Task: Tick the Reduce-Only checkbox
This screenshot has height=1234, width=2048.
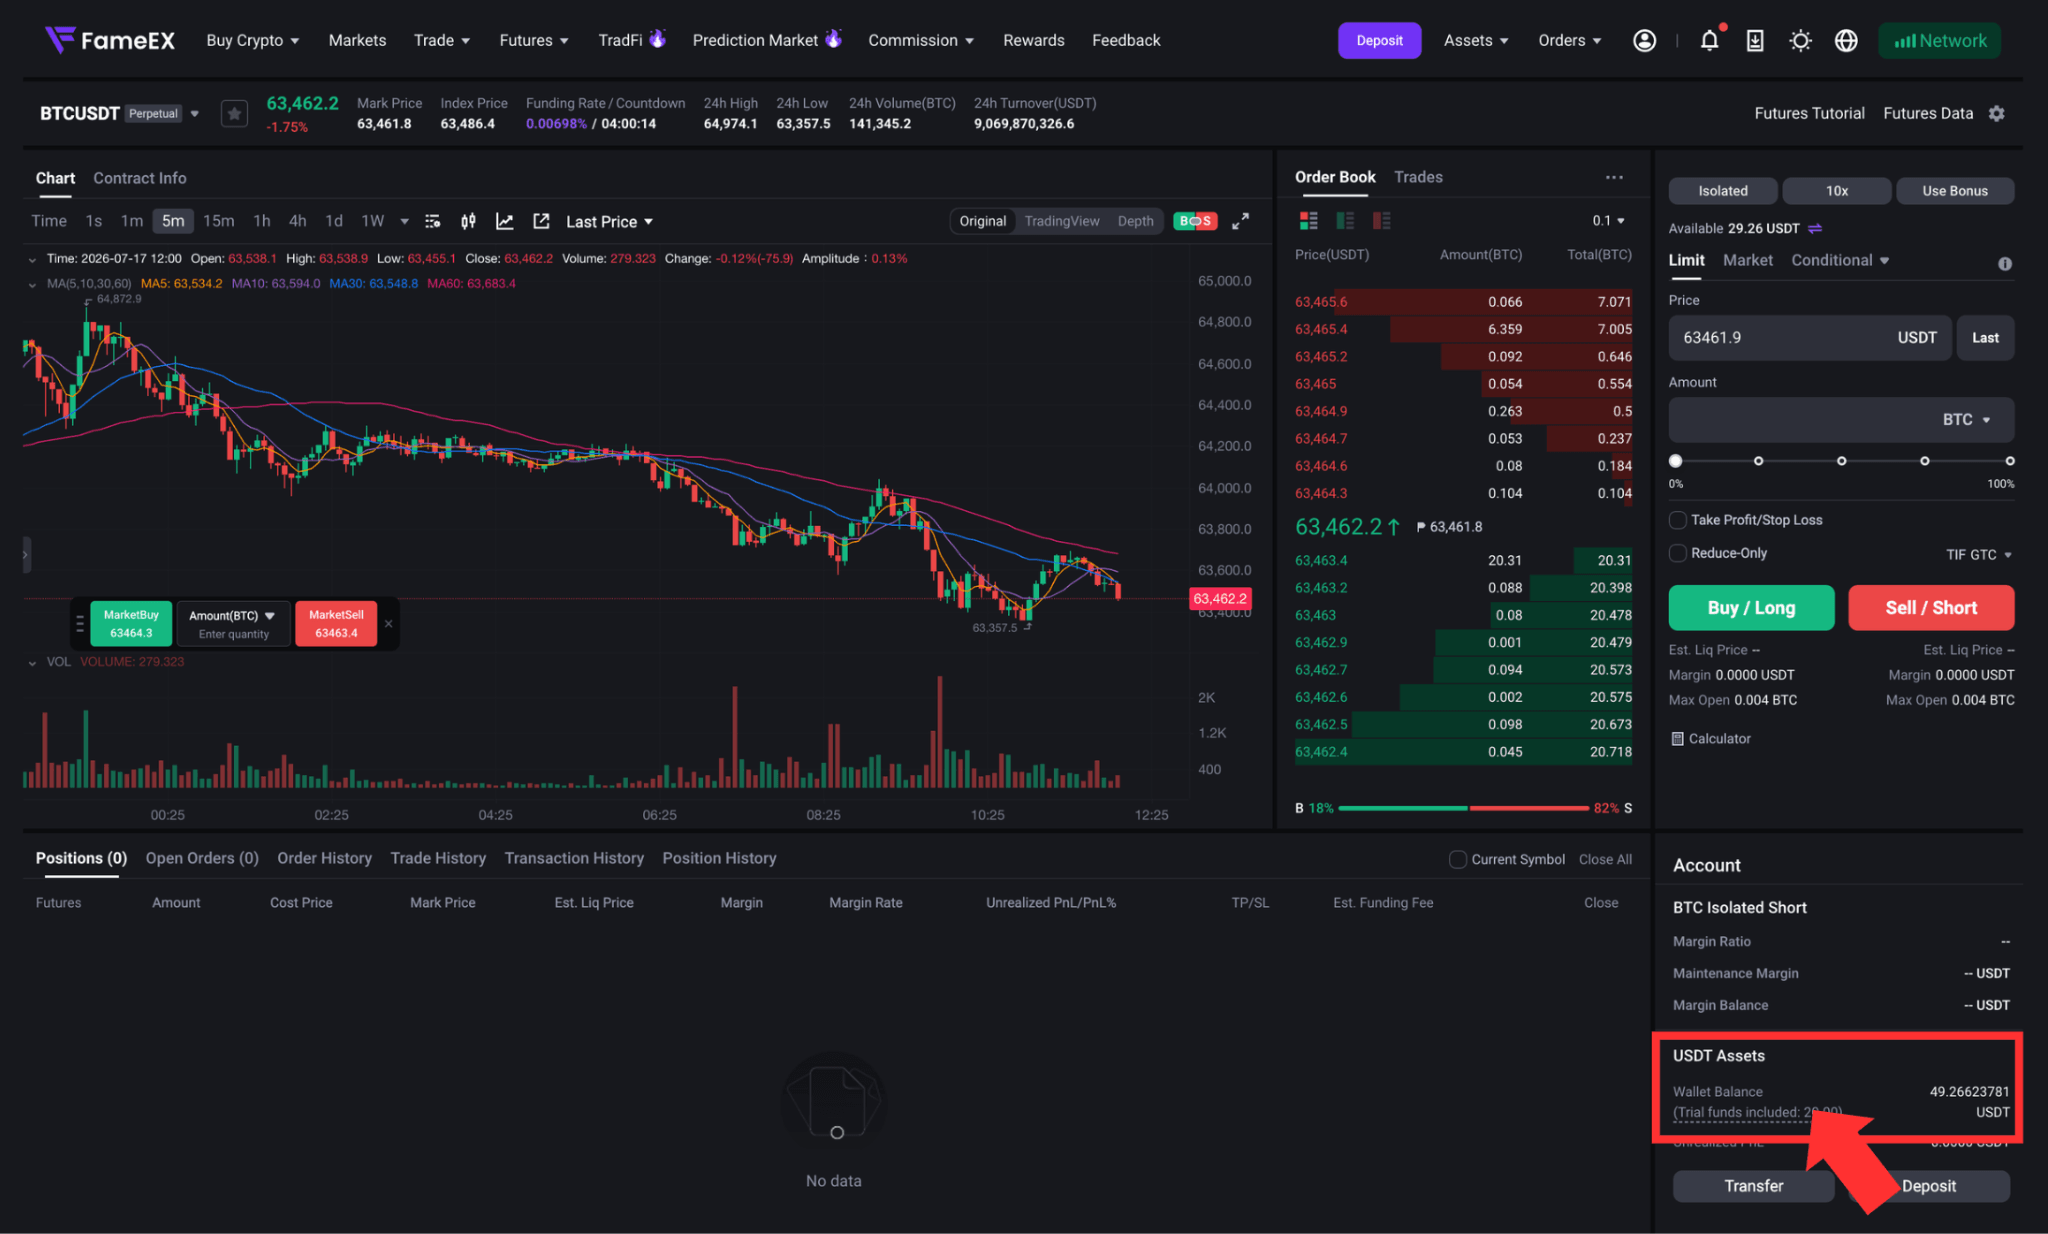Action: pyautogui.click(x=1678, y=553)
